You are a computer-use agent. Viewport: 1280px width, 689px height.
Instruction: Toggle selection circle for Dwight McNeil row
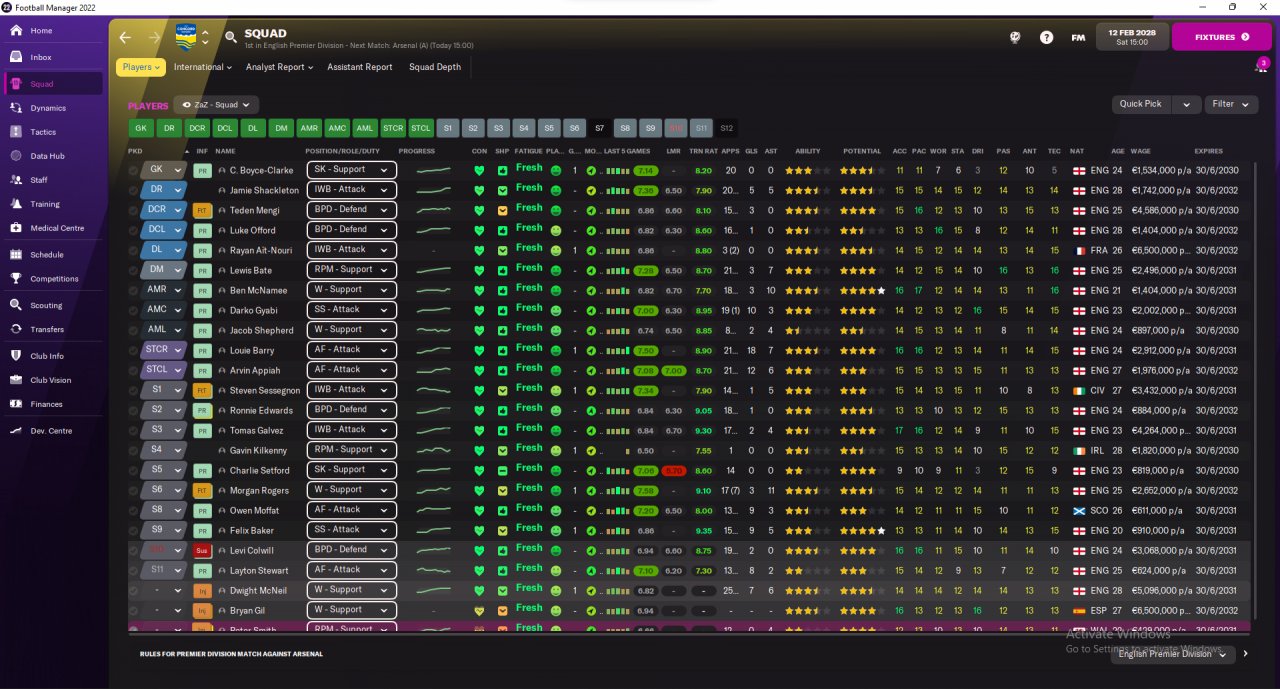click(x=134, y=590)
